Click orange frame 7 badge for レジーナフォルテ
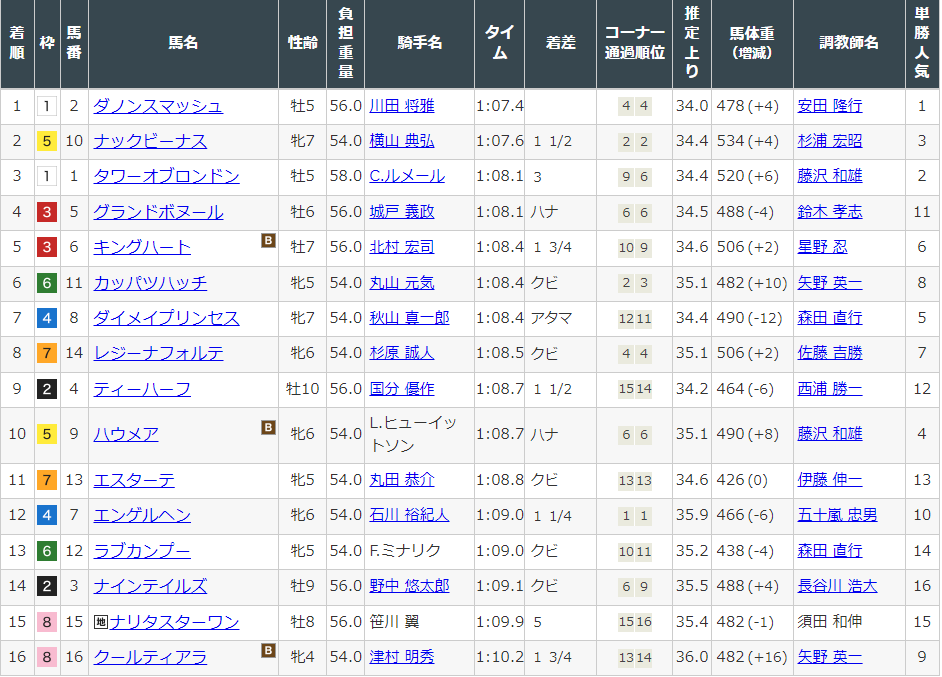The width and height of the screenshot is (942, 677). click(47, 353)
